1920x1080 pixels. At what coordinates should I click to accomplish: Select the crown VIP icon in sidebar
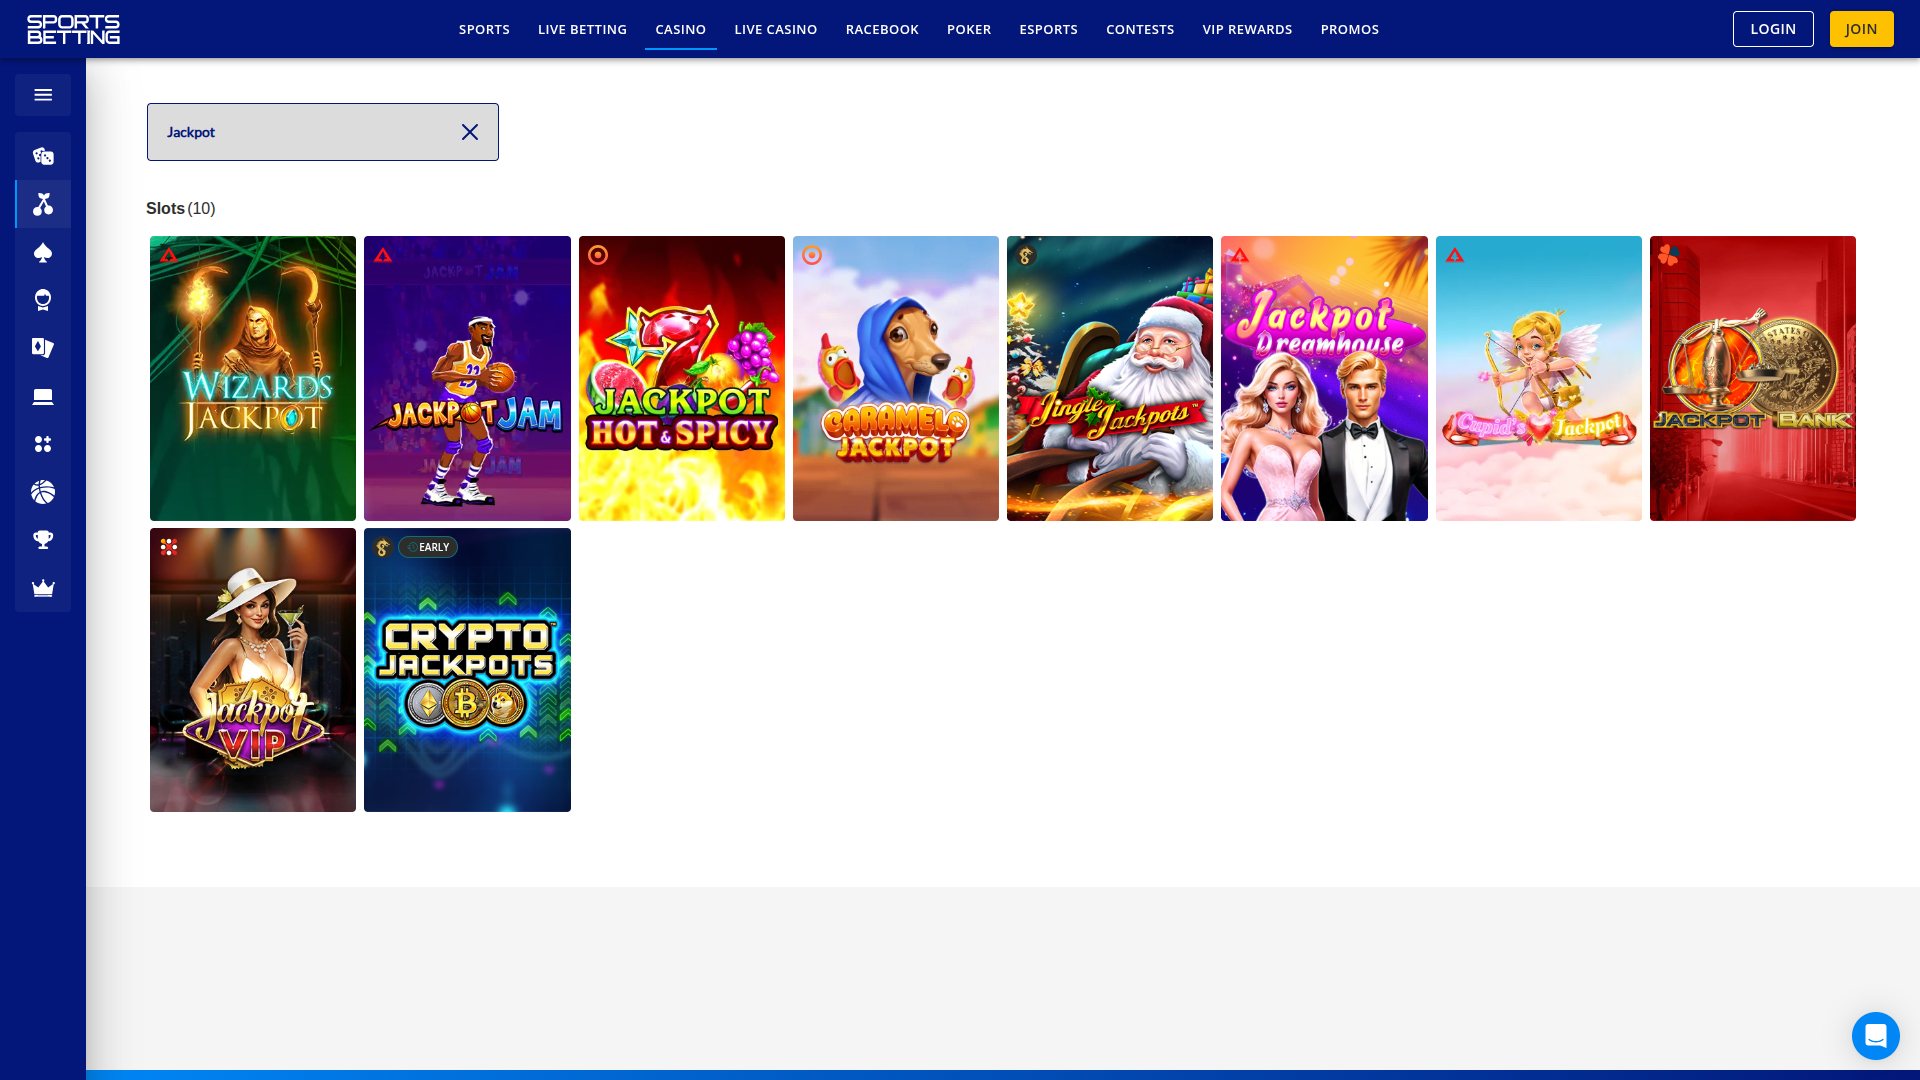pos(43,588)
